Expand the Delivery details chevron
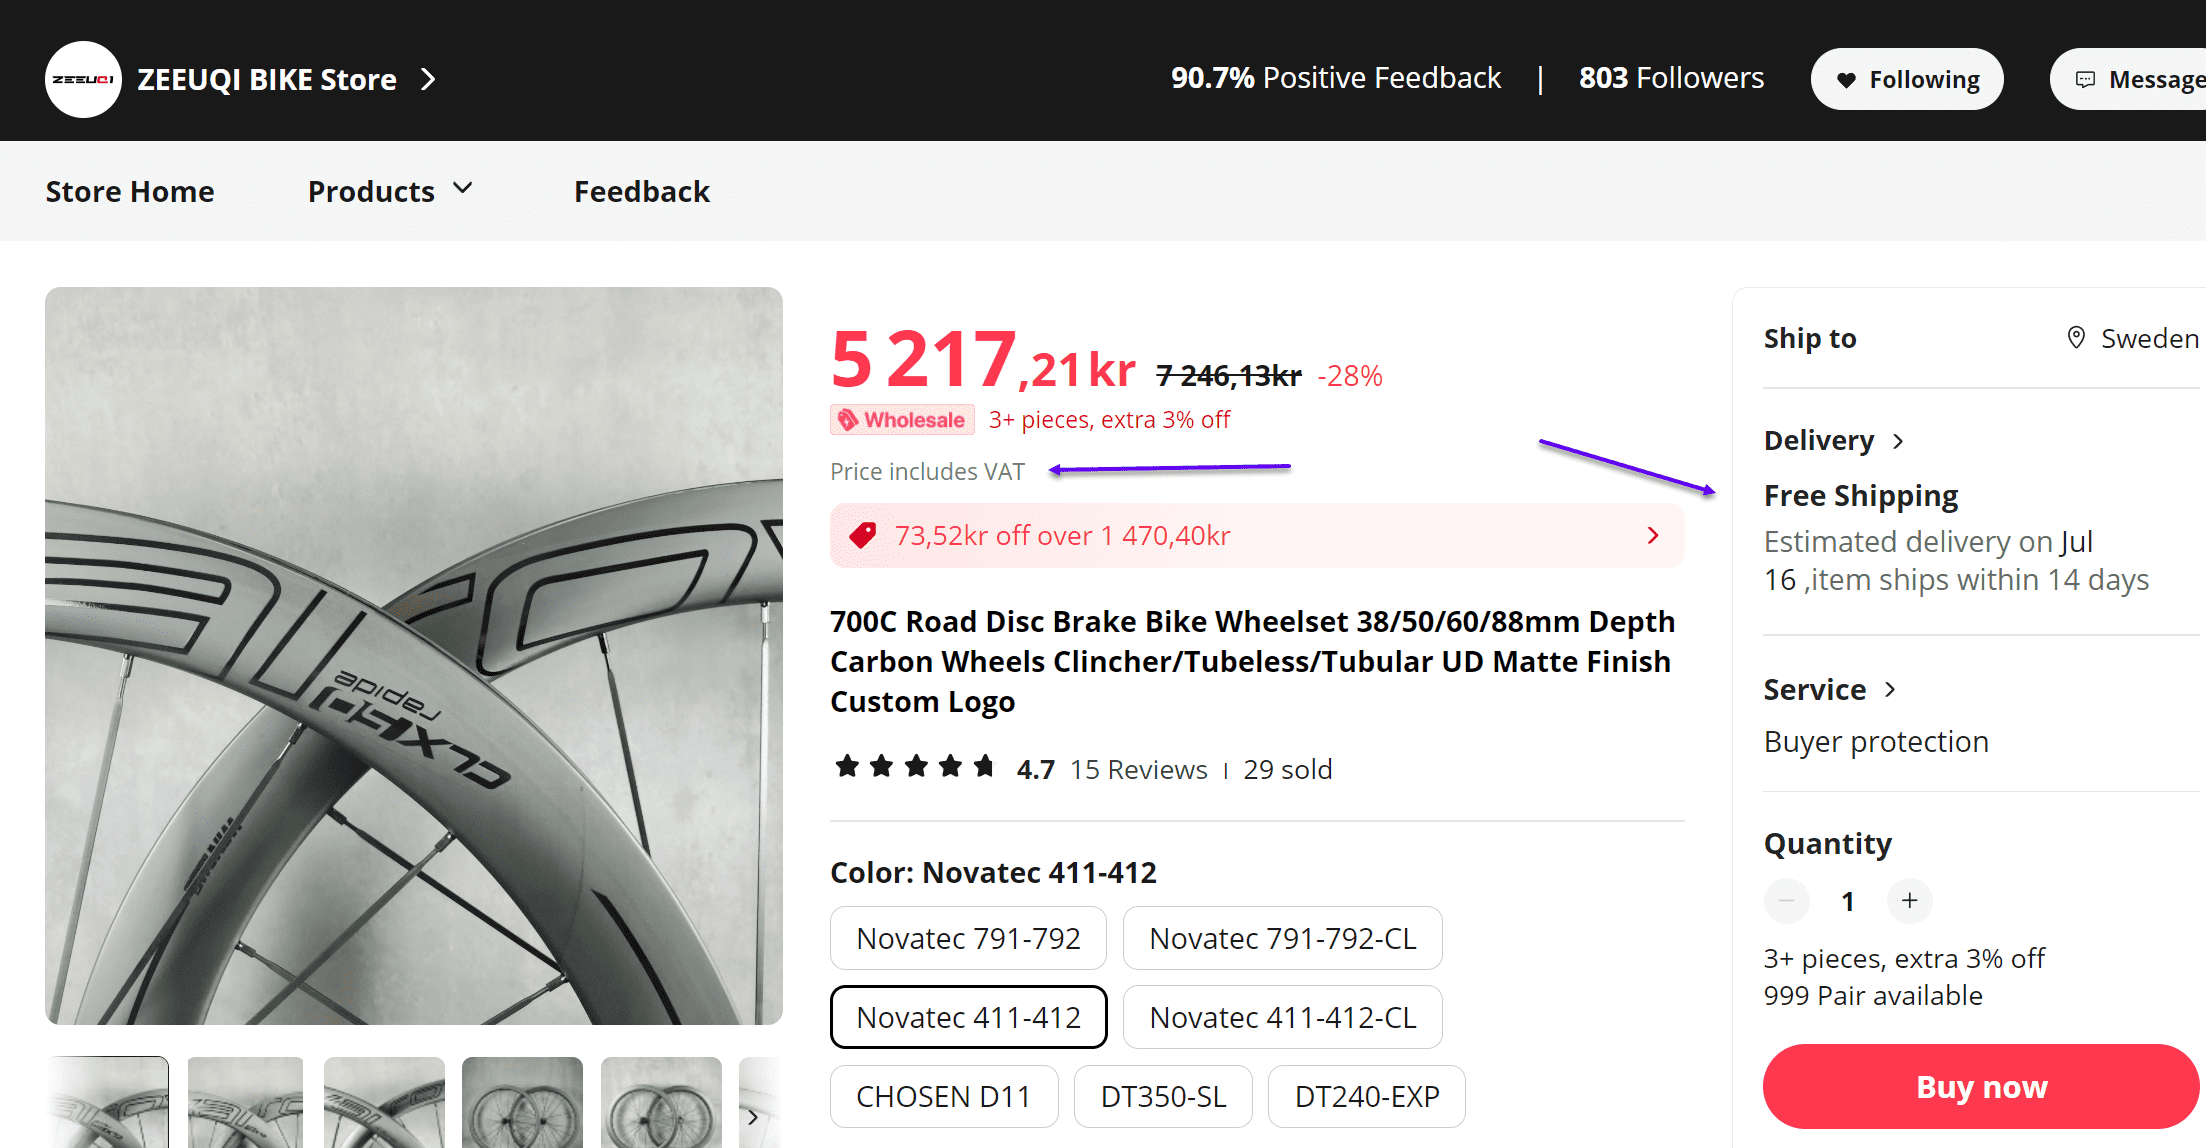This screenshot has width=2206, height=1148. point(1898,441)
